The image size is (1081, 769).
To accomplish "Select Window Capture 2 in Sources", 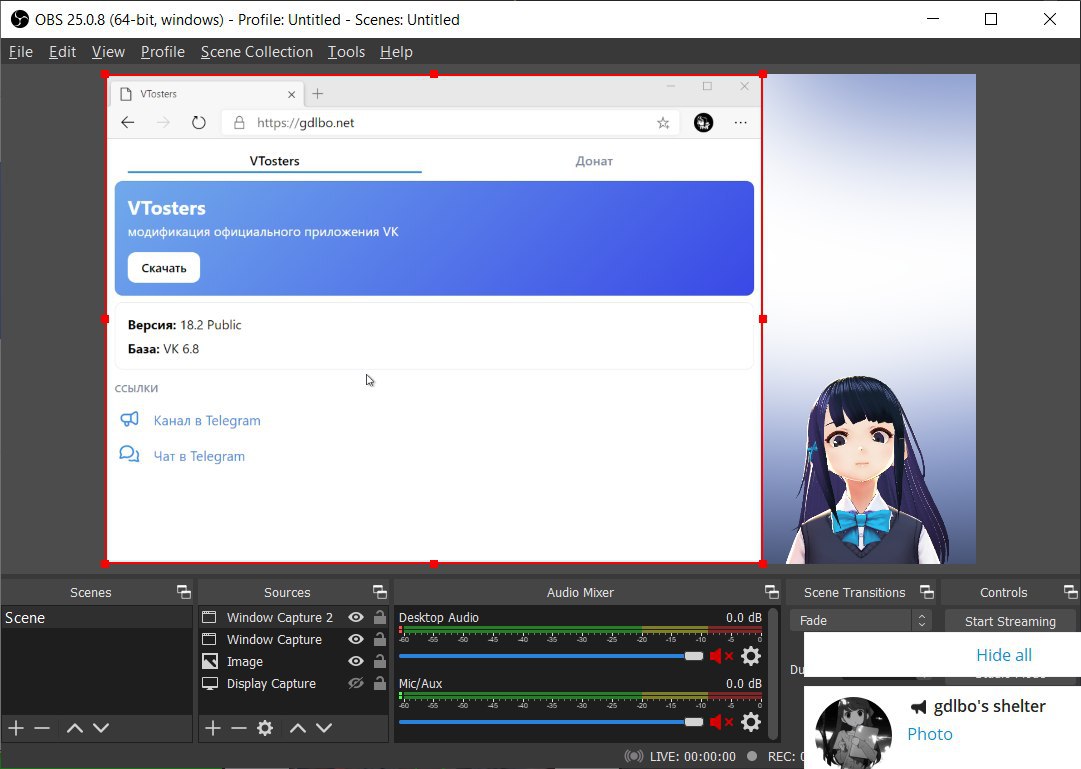I will [294, 617].
